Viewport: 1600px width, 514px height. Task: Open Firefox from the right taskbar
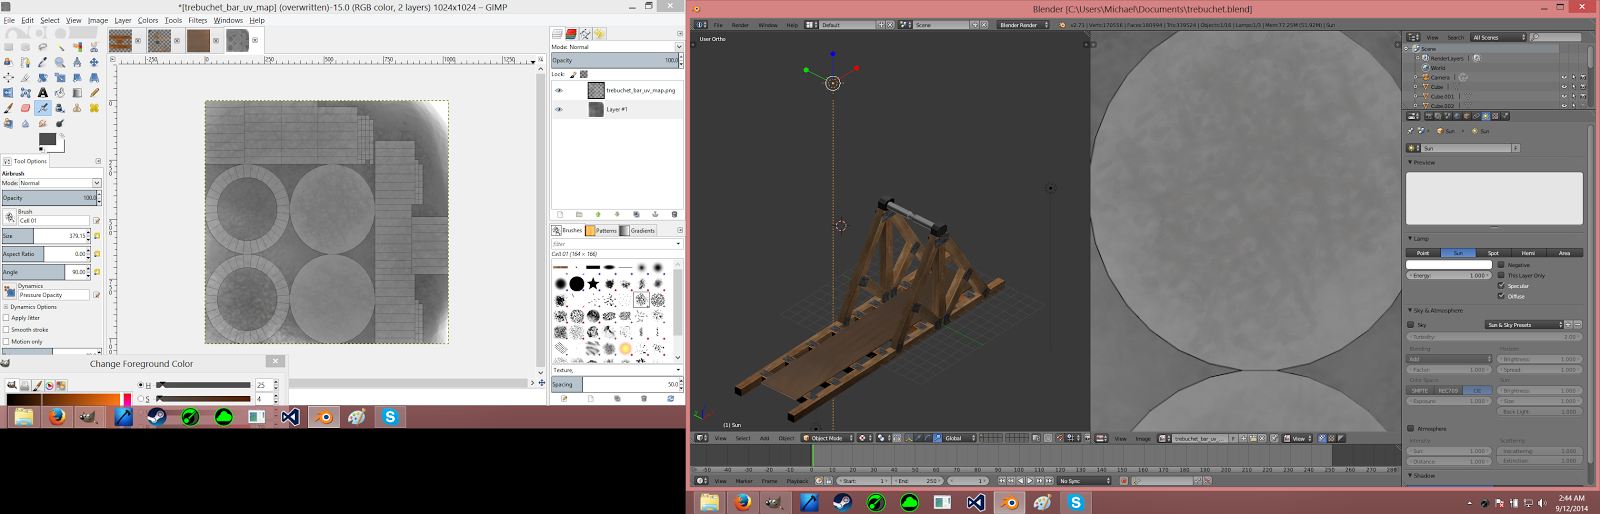pos(742,502)
